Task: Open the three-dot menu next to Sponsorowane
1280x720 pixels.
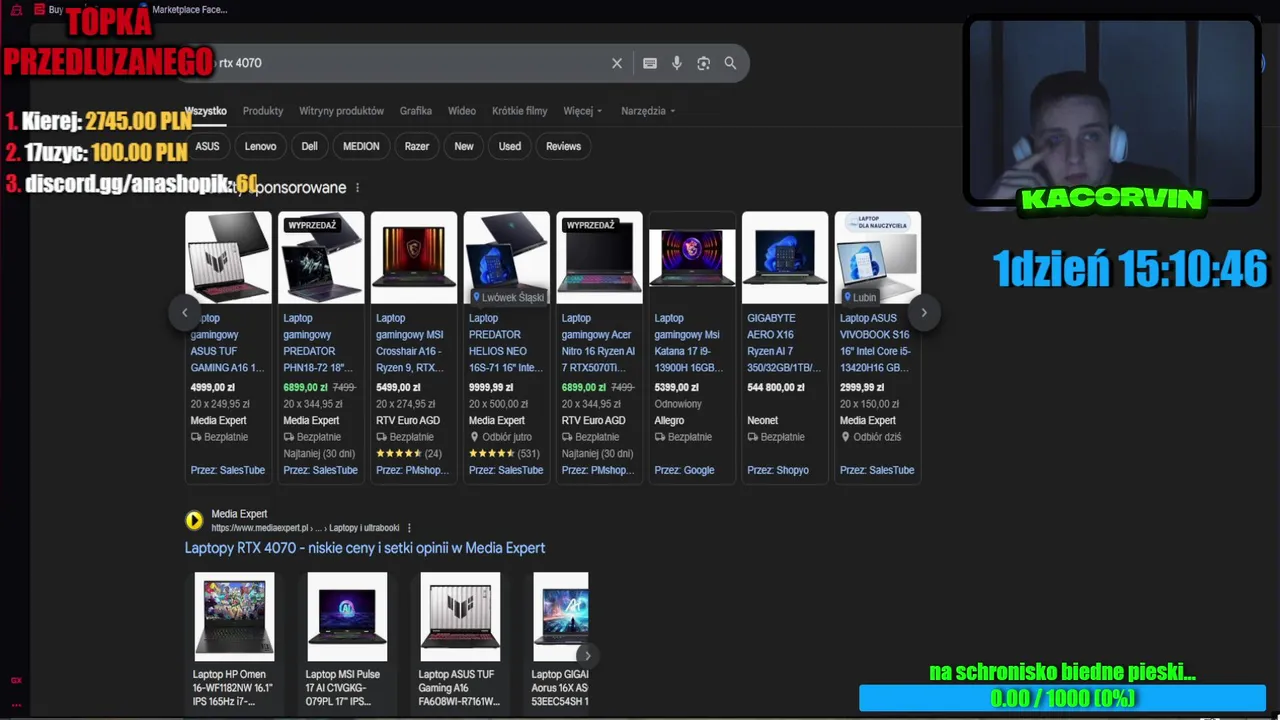Action: click(357, 188)
